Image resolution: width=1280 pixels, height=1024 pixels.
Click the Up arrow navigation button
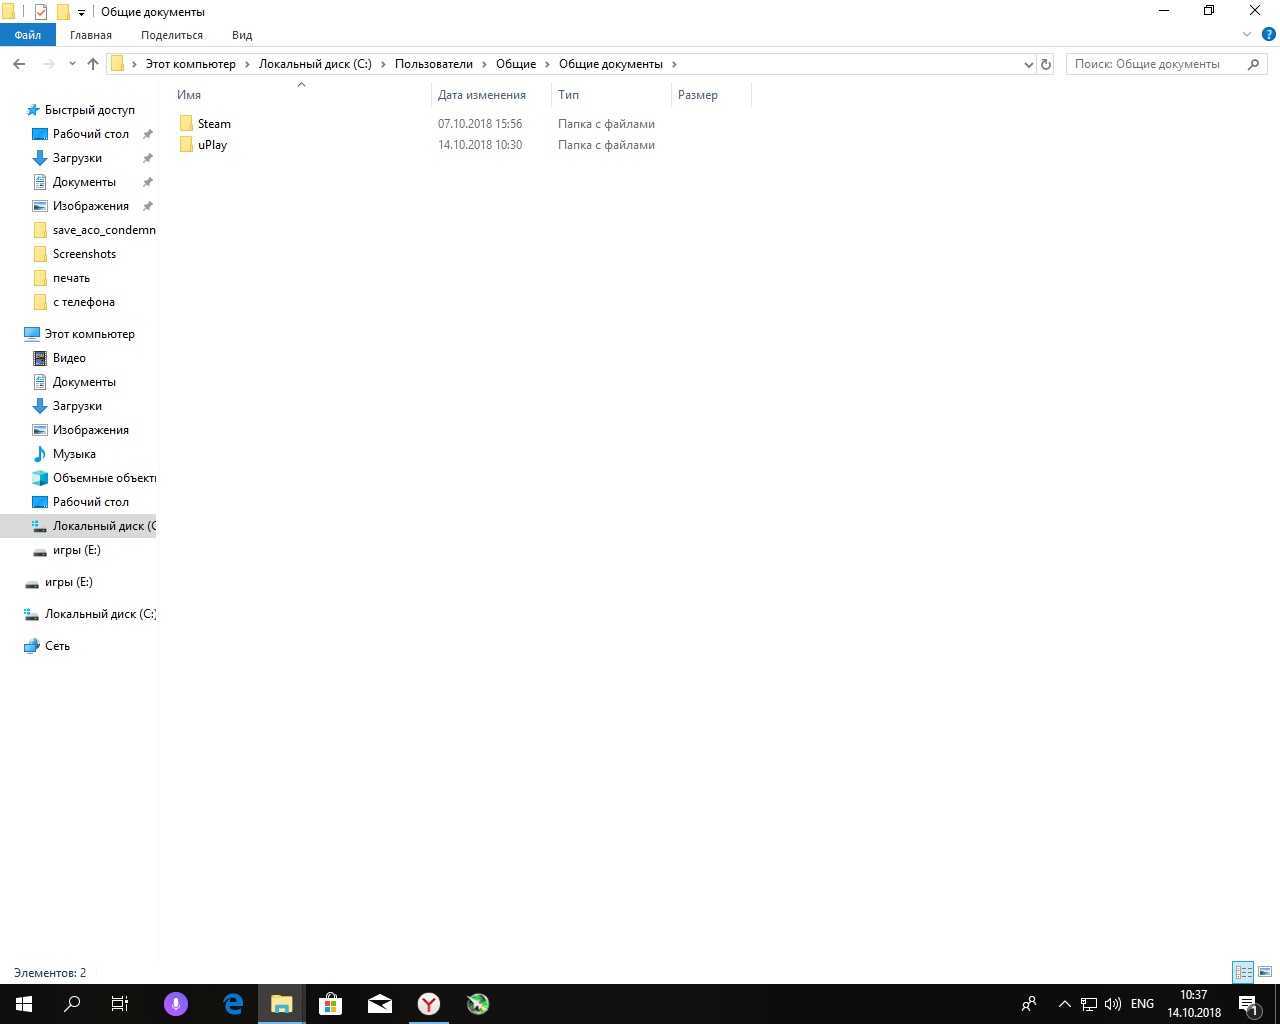[x=93, y=64]
